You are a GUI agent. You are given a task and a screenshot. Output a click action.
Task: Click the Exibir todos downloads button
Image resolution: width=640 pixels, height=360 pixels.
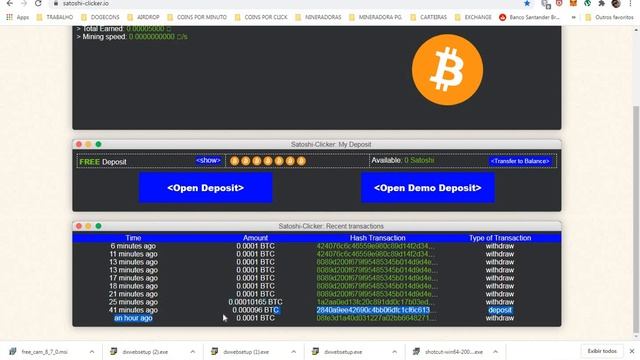coord(602,351)
